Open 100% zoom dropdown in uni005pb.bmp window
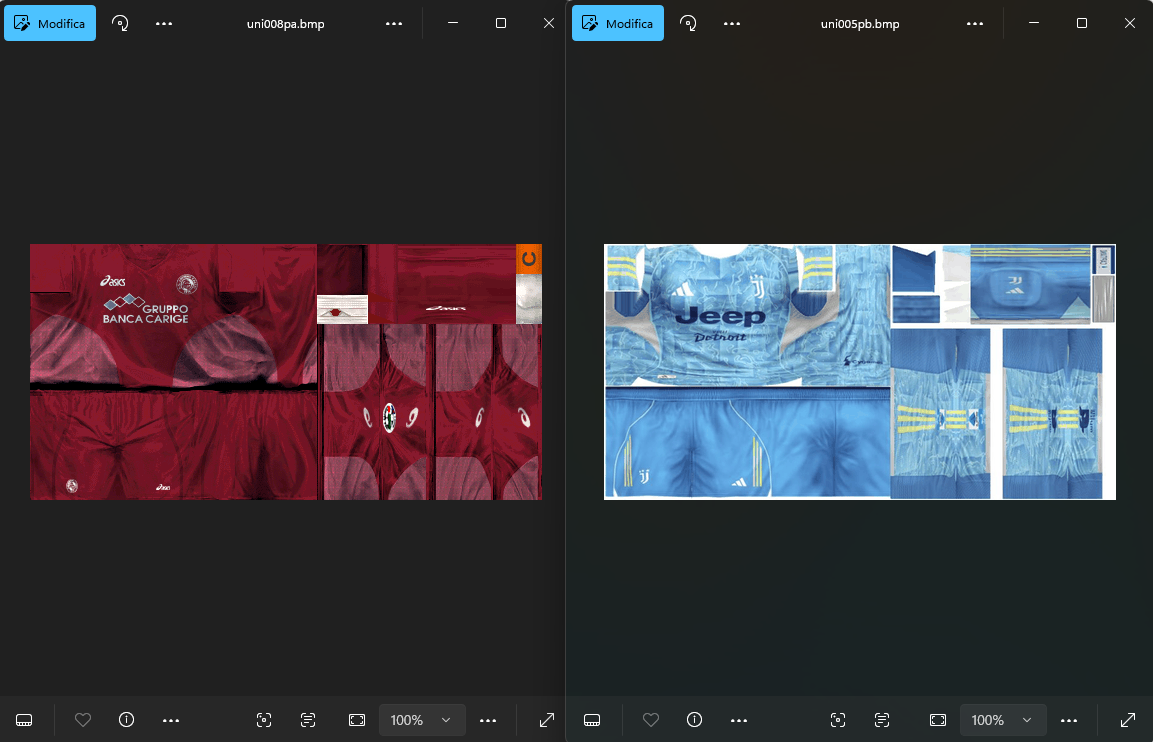The height and width of the screenshot is (742, 1153). 1002,720
